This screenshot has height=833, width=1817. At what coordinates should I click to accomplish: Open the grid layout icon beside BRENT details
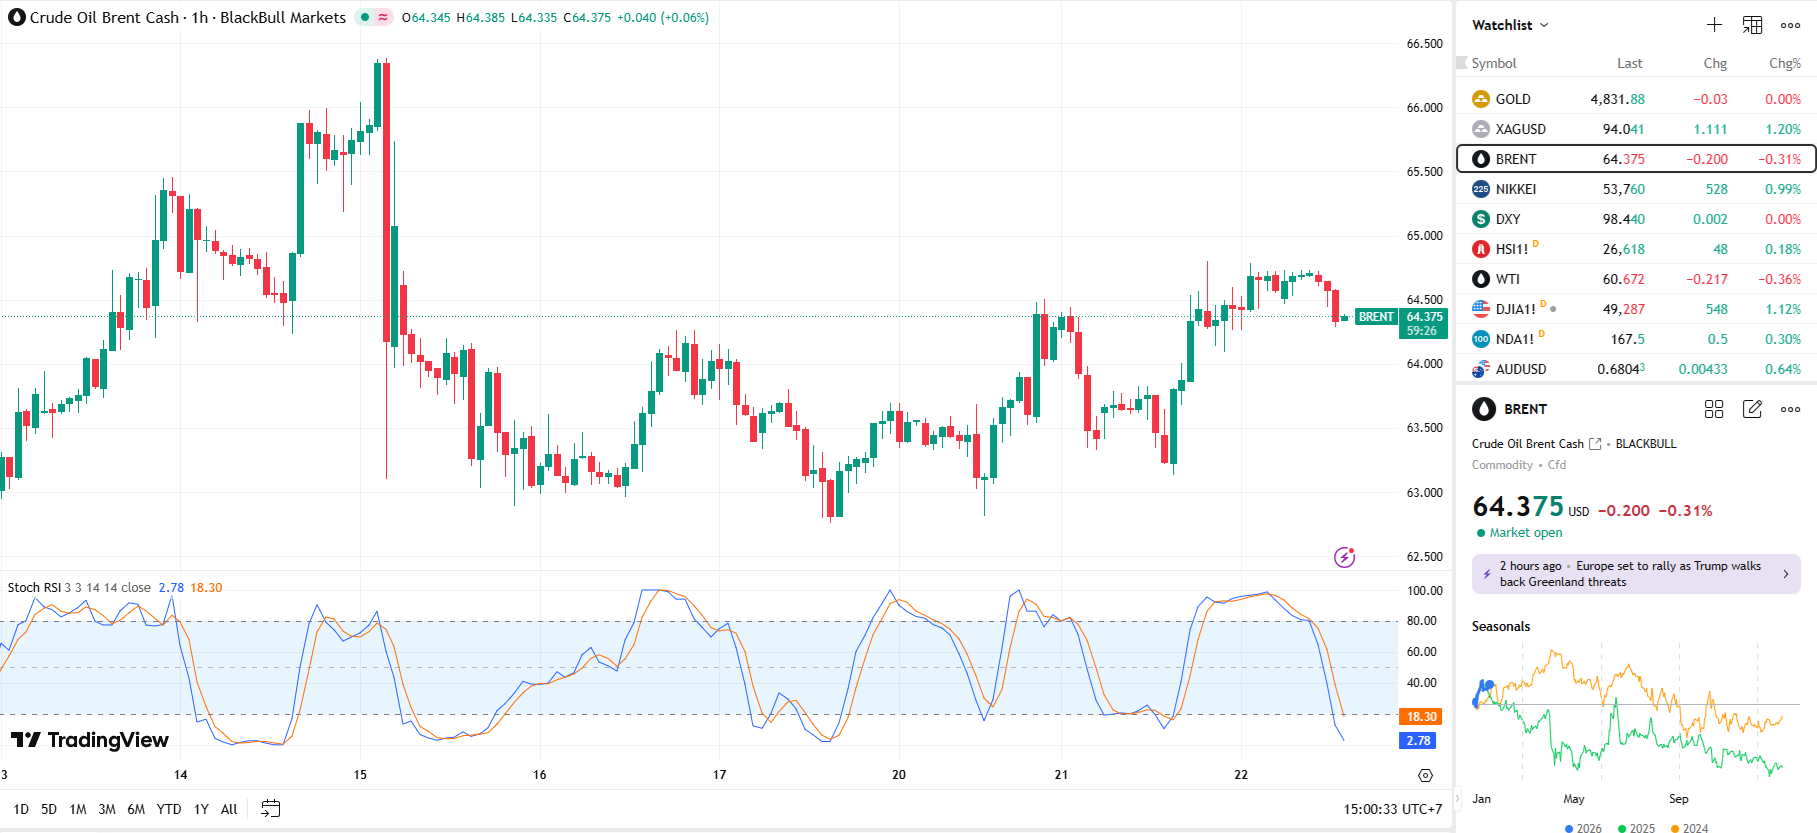[1714, 409]
